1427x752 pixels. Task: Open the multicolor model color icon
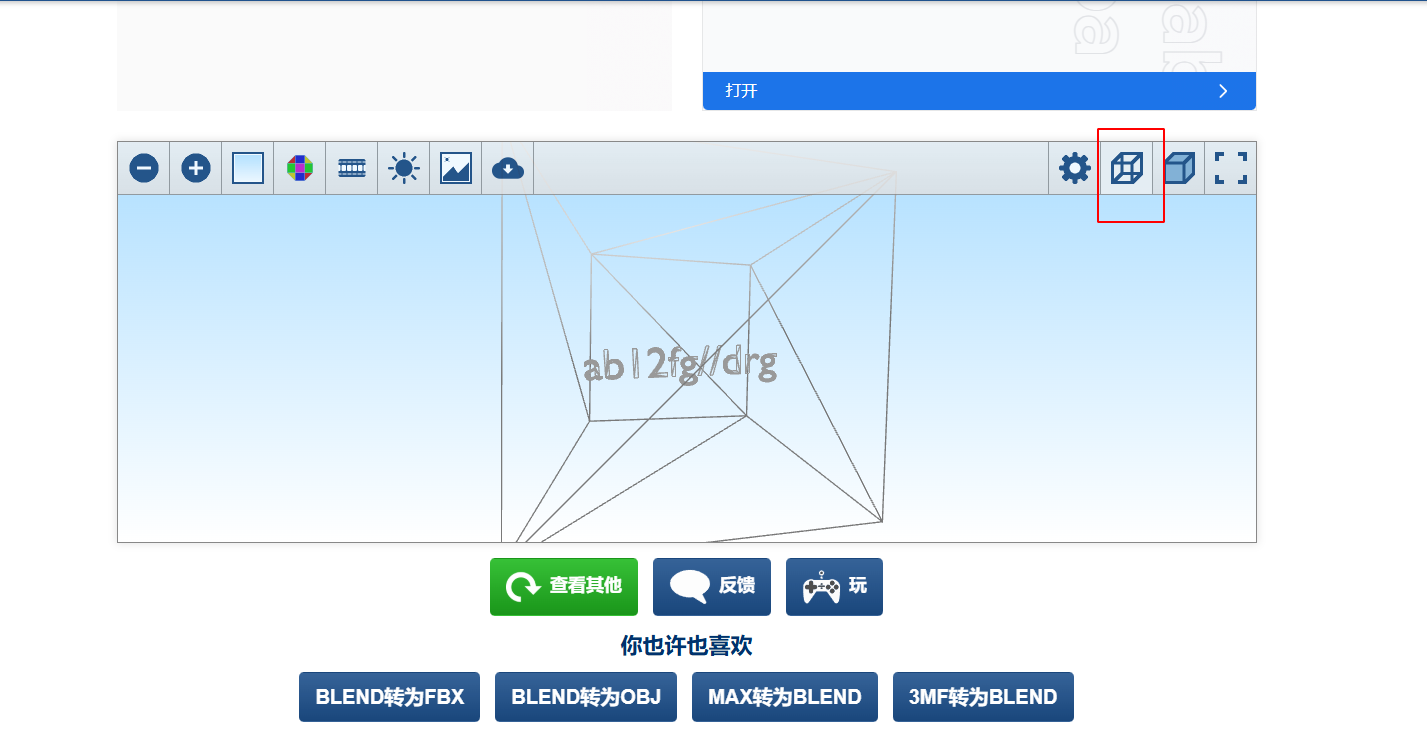[300, 168]
